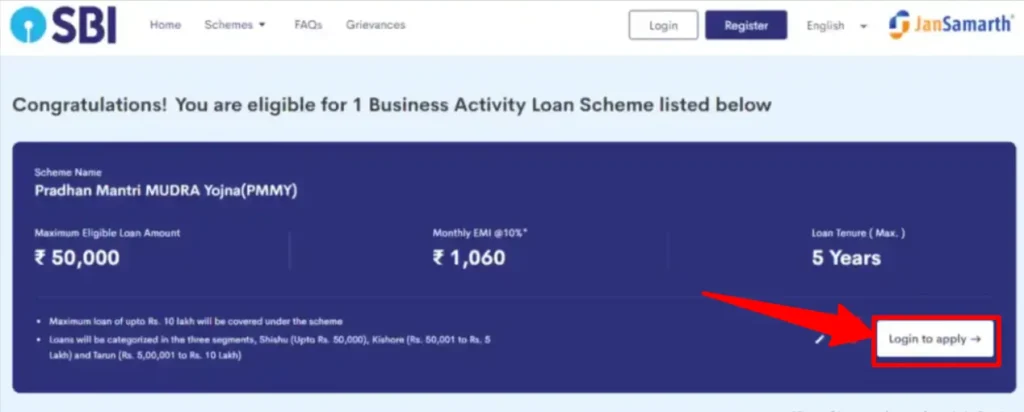Open the FAQs page
This screenshot has height=412, width=1024.
[308, 25]
